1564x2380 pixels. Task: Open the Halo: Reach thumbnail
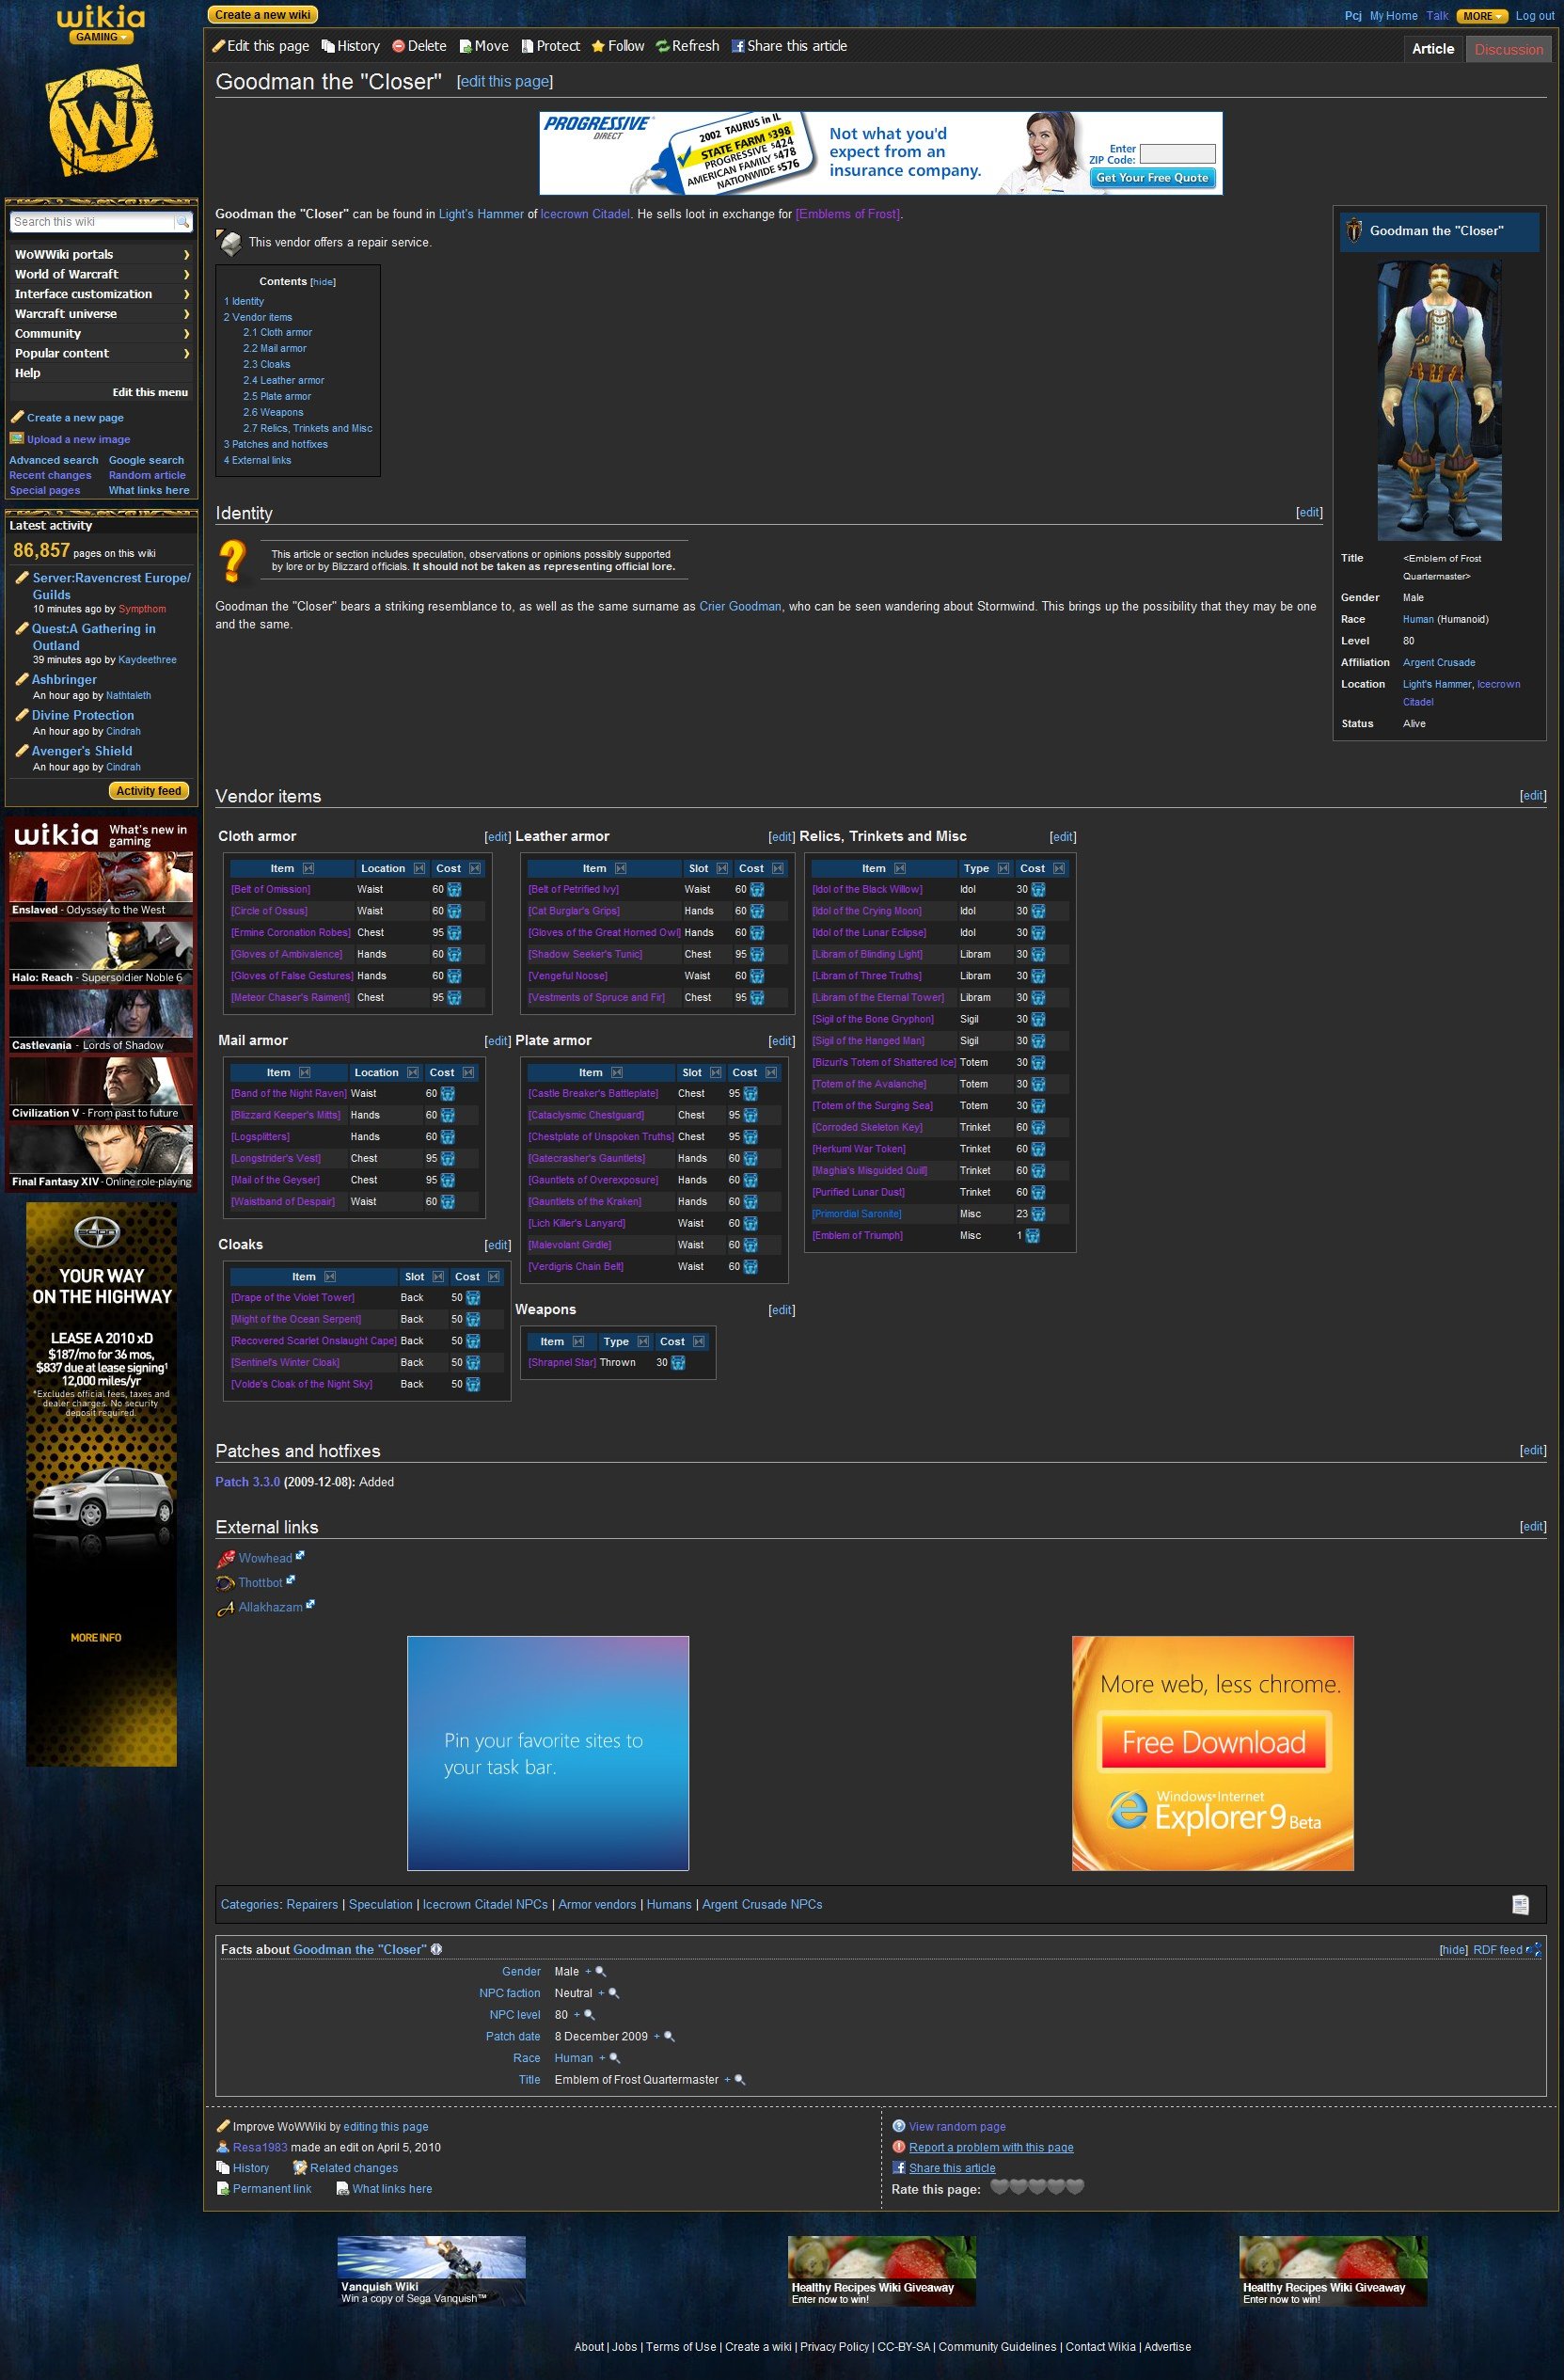click(x=101, y=952)
